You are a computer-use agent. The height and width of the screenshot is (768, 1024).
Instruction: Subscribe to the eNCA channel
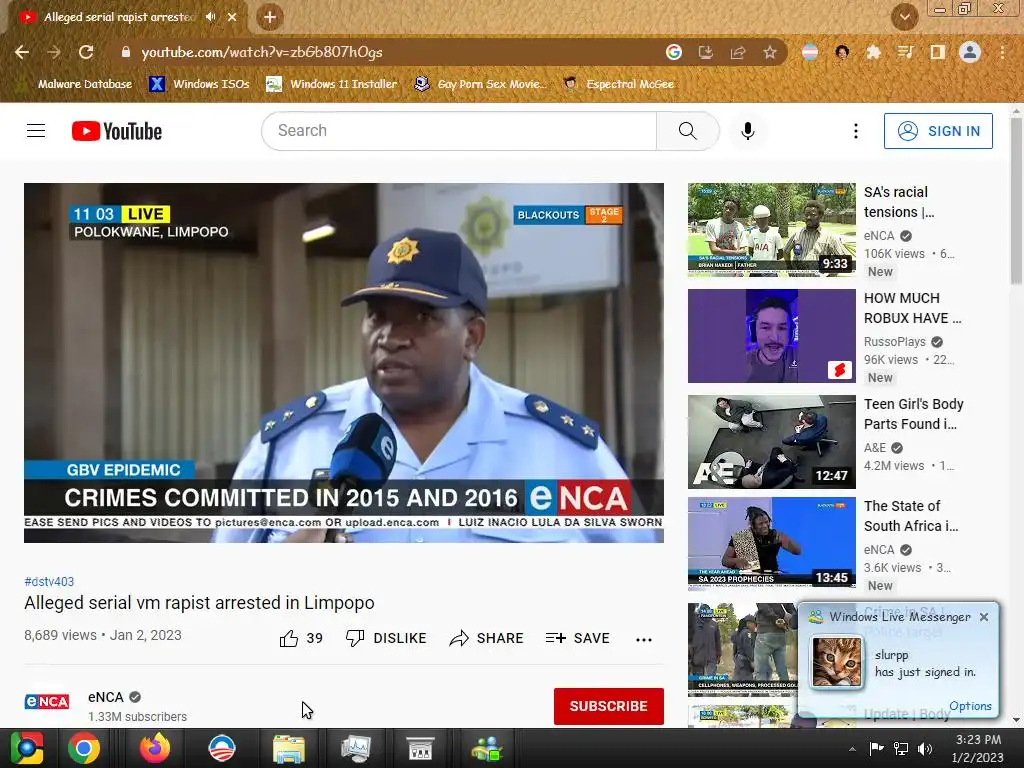tap(609, 706)
